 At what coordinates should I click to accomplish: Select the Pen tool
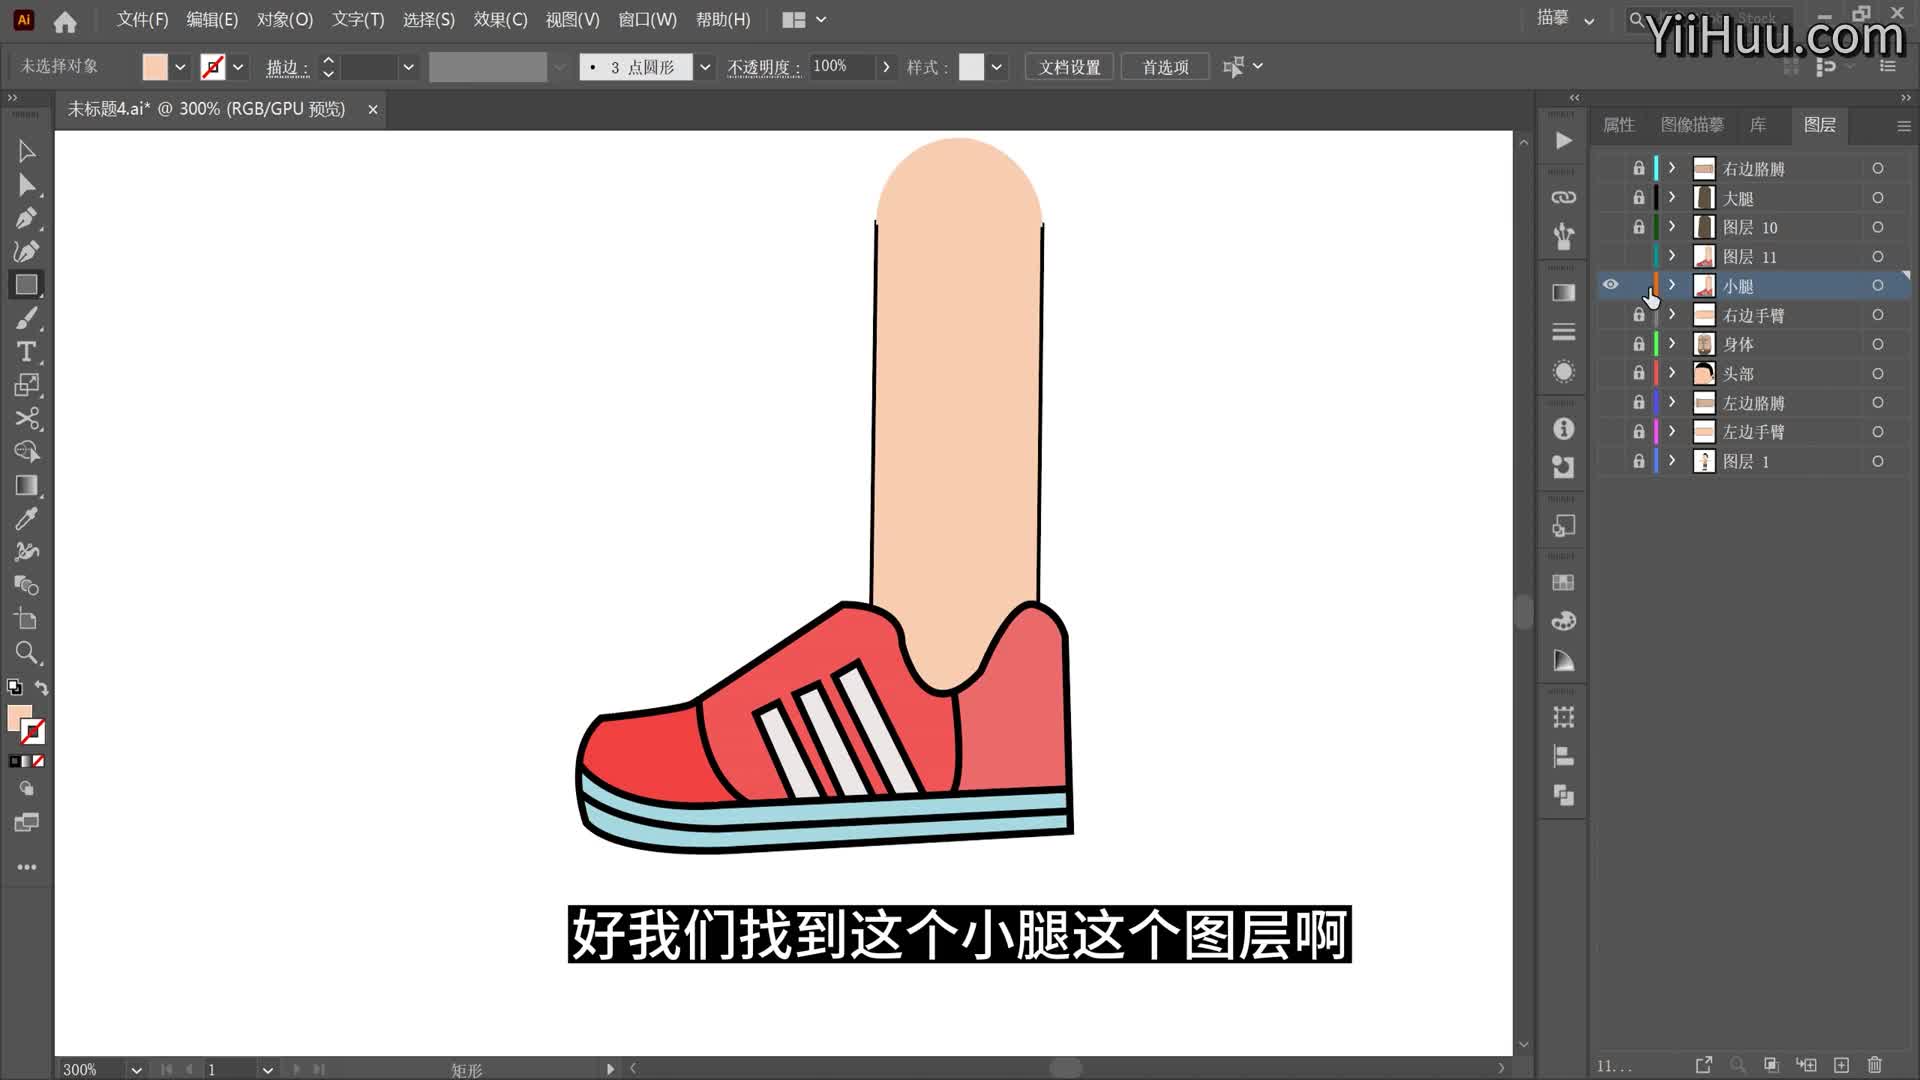point(26,218)
